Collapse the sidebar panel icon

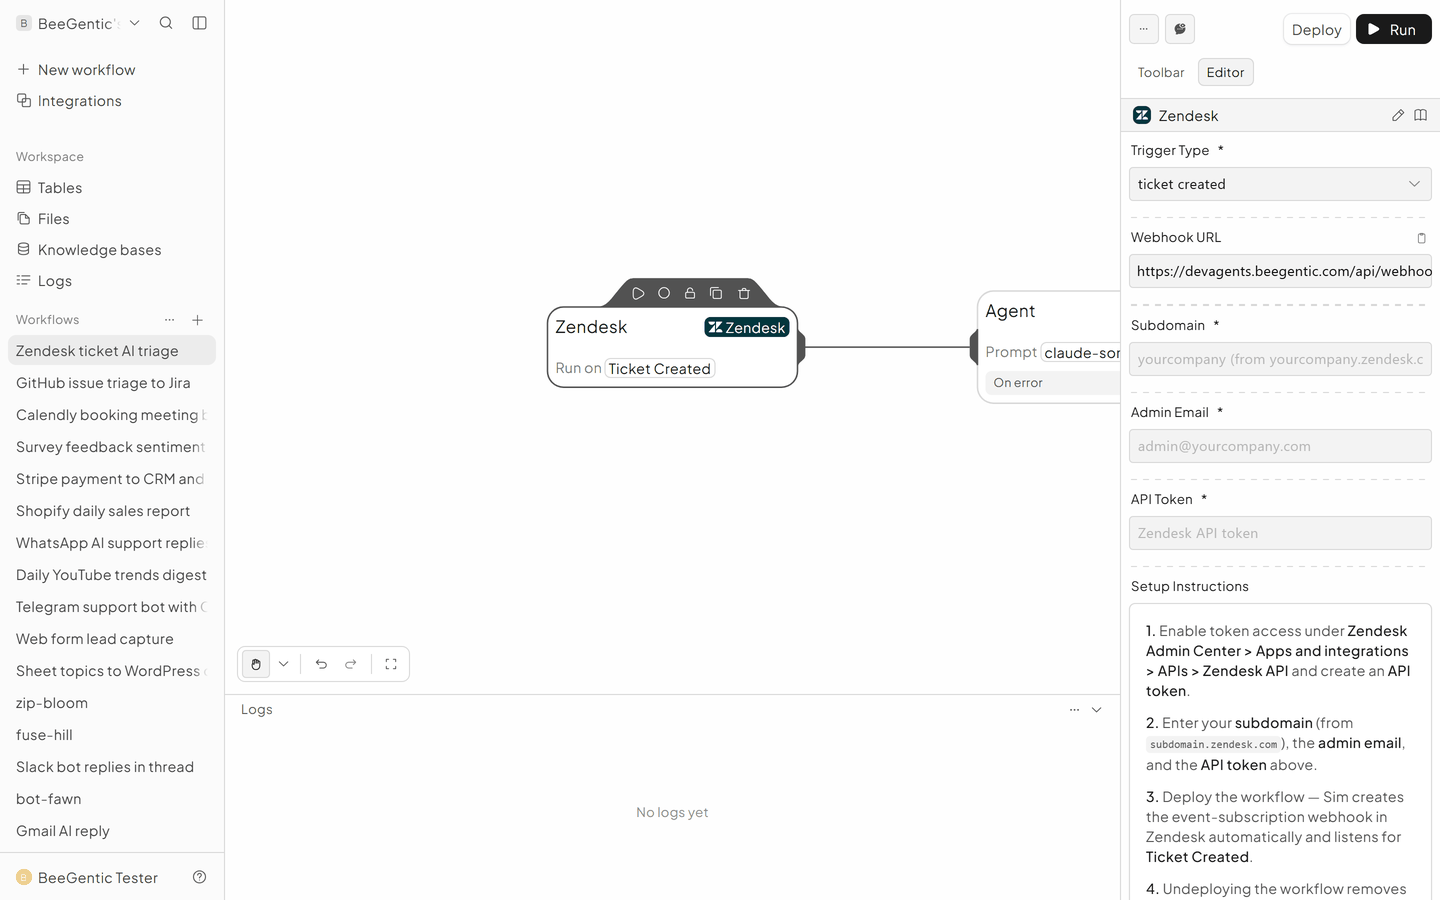tap(199, 23)
